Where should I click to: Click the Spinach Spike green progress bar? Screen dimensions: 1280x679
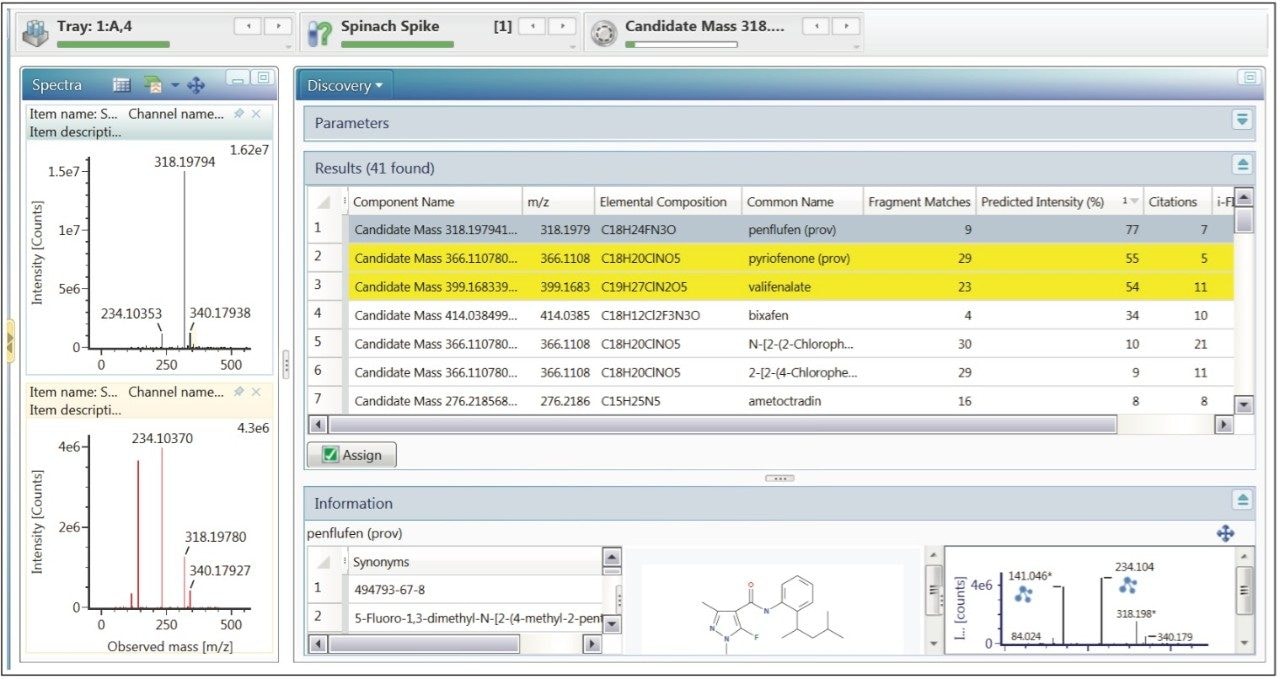click(x=397, y=44)
